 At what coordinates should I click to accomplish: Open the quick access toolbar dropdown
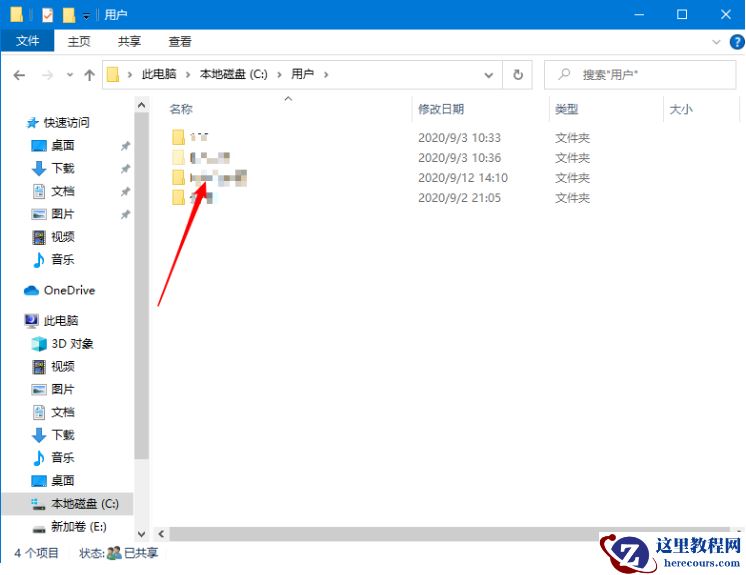coord(86,16)
